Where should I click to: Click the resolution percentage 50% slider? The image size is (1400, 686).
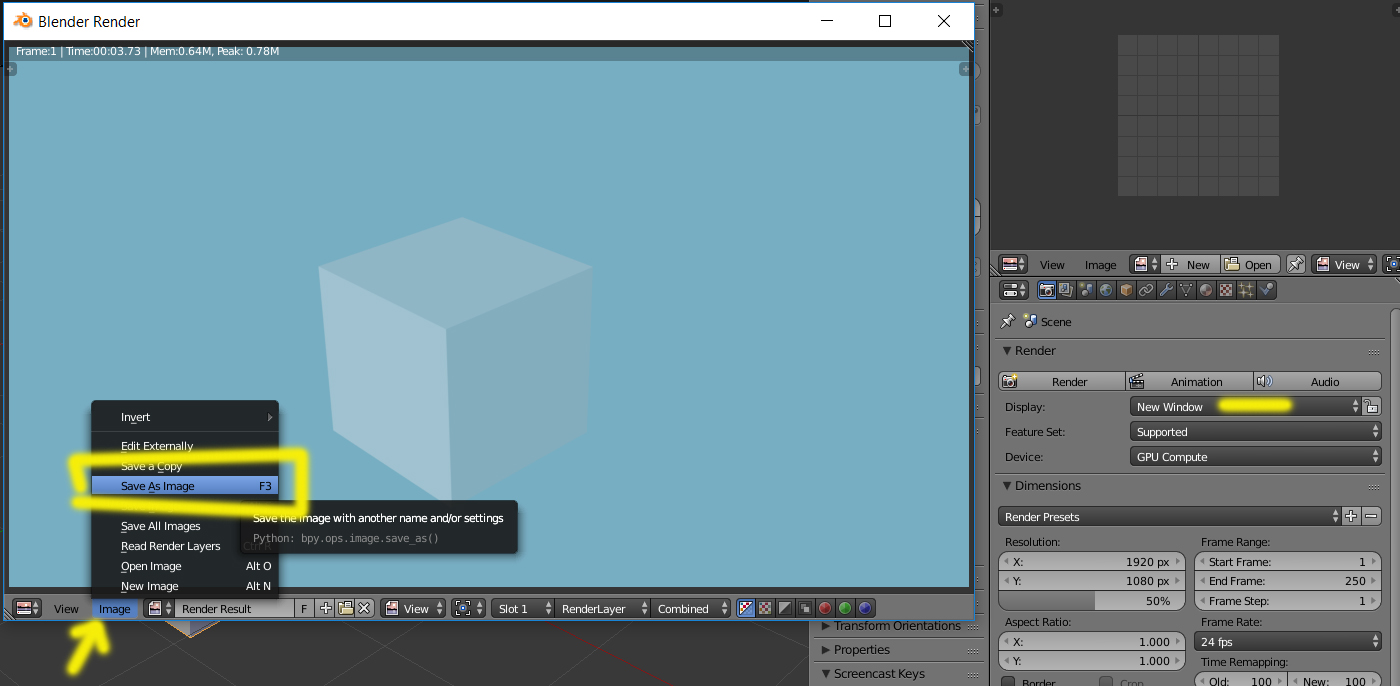coord(1091,601)
